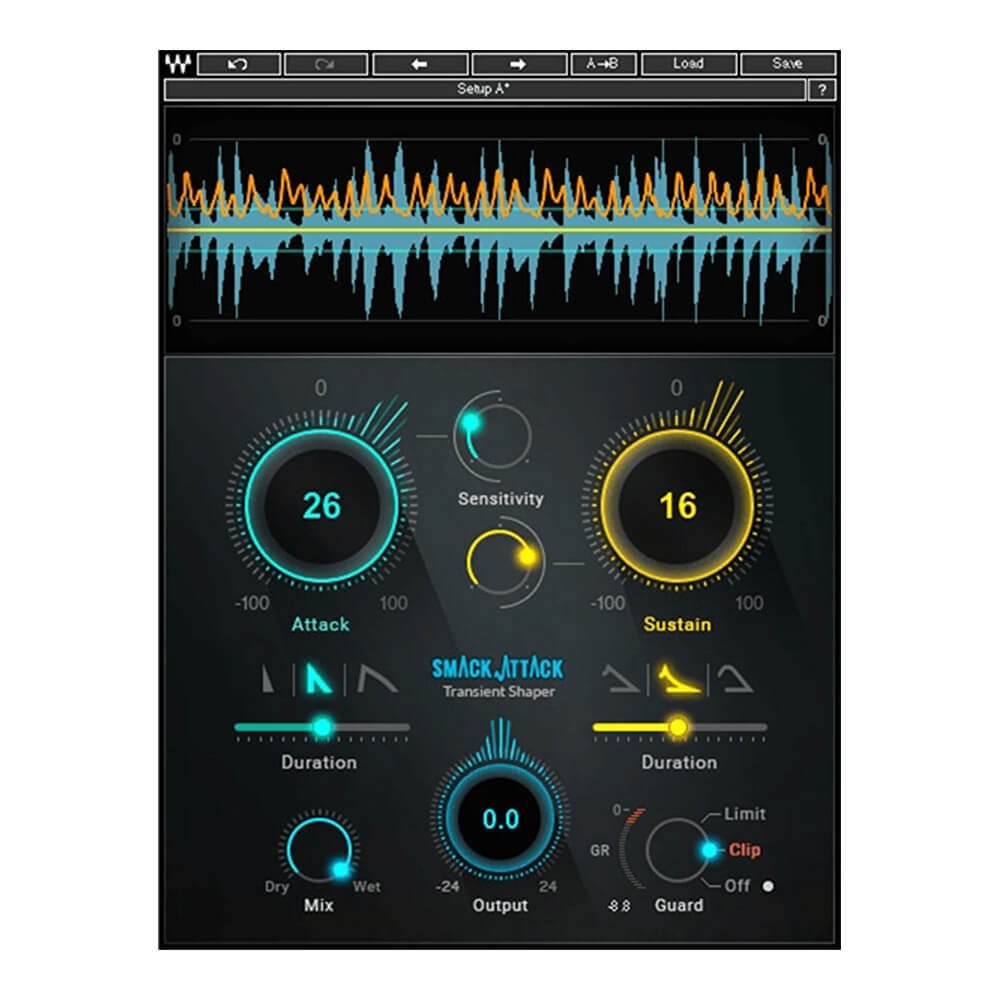Image resolution: width=1000 pixels, height=1000 pixels.
Task: Click the Attack knob showing 26
Action: [322, 506]
